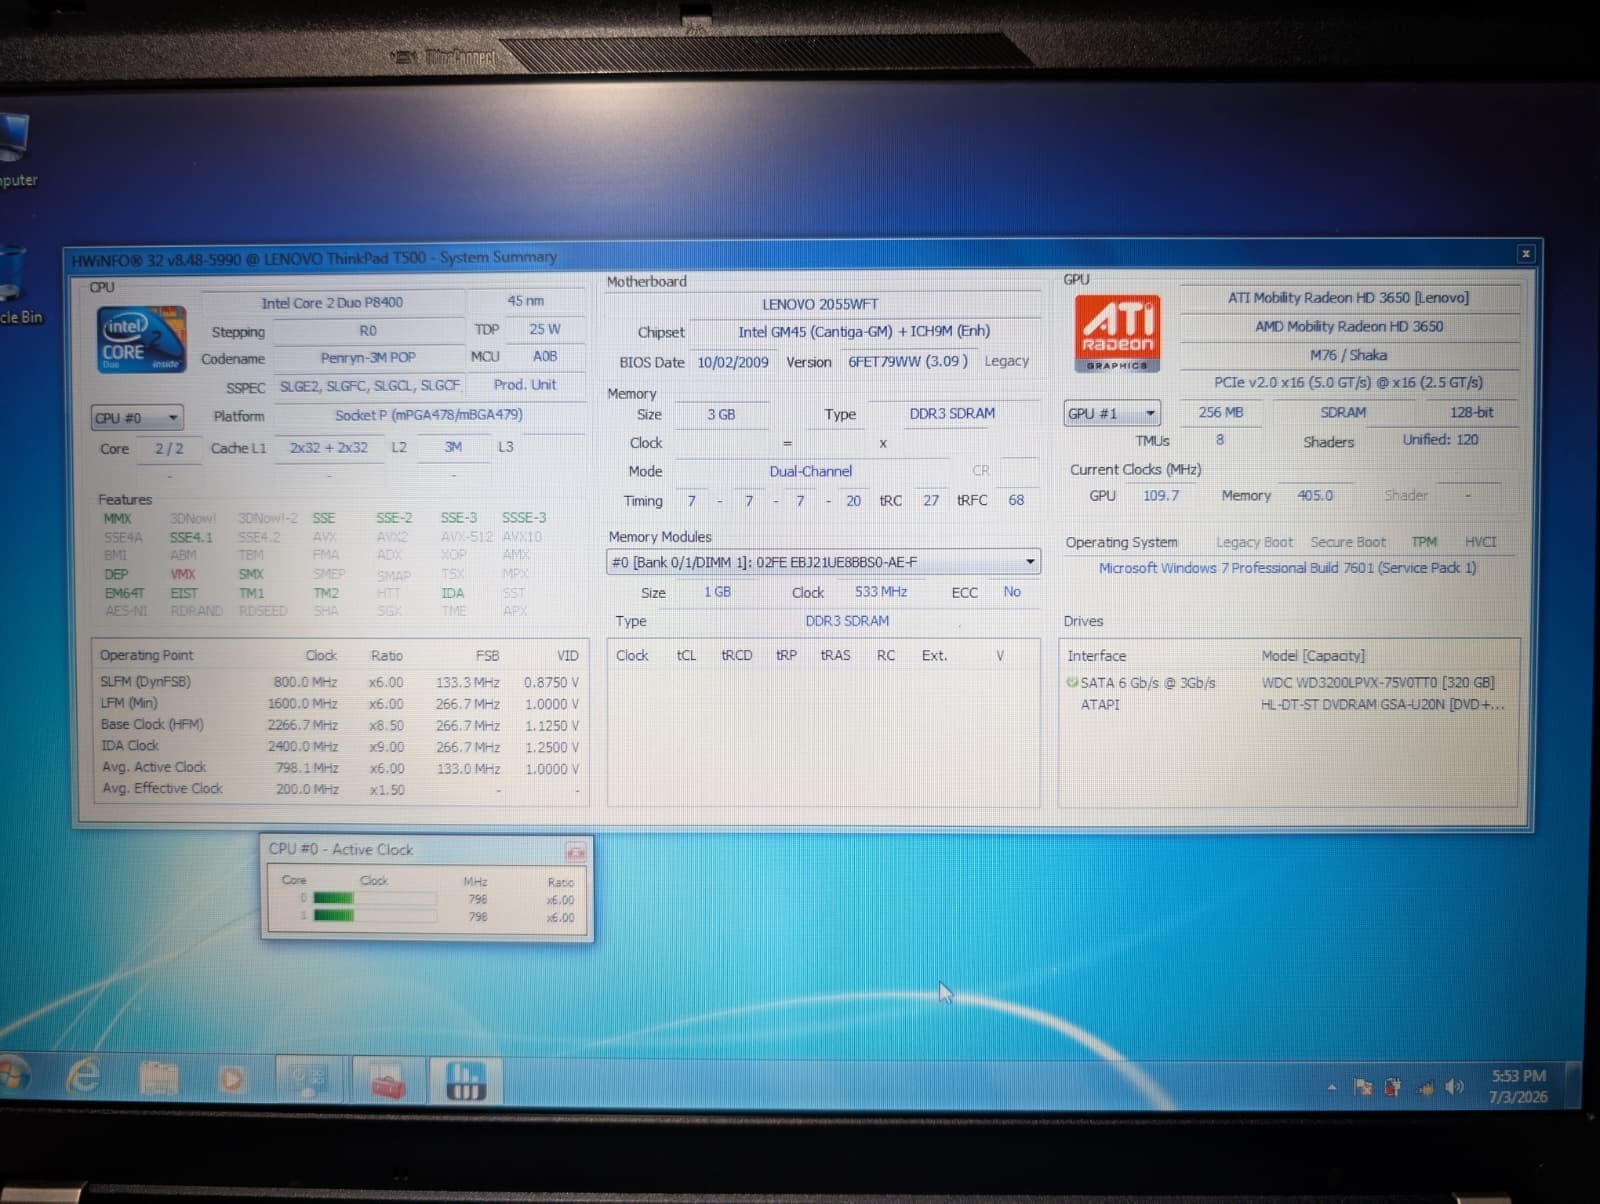Close the CPU #0 Active Clock window
1600x1204 pixels.
576,852
